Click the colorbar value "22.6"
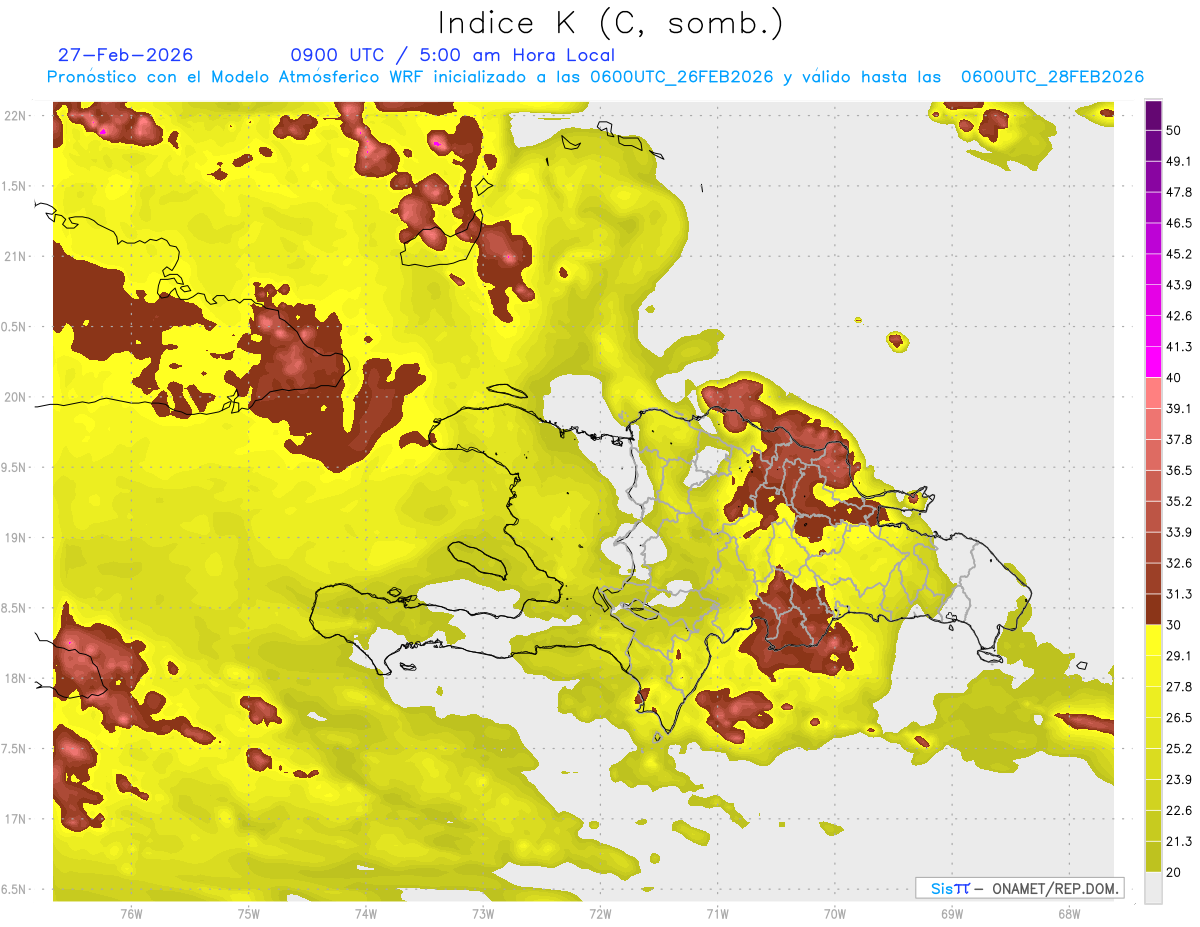The height and width of the screenshot is (927, 1200). tap(1179, 811)
